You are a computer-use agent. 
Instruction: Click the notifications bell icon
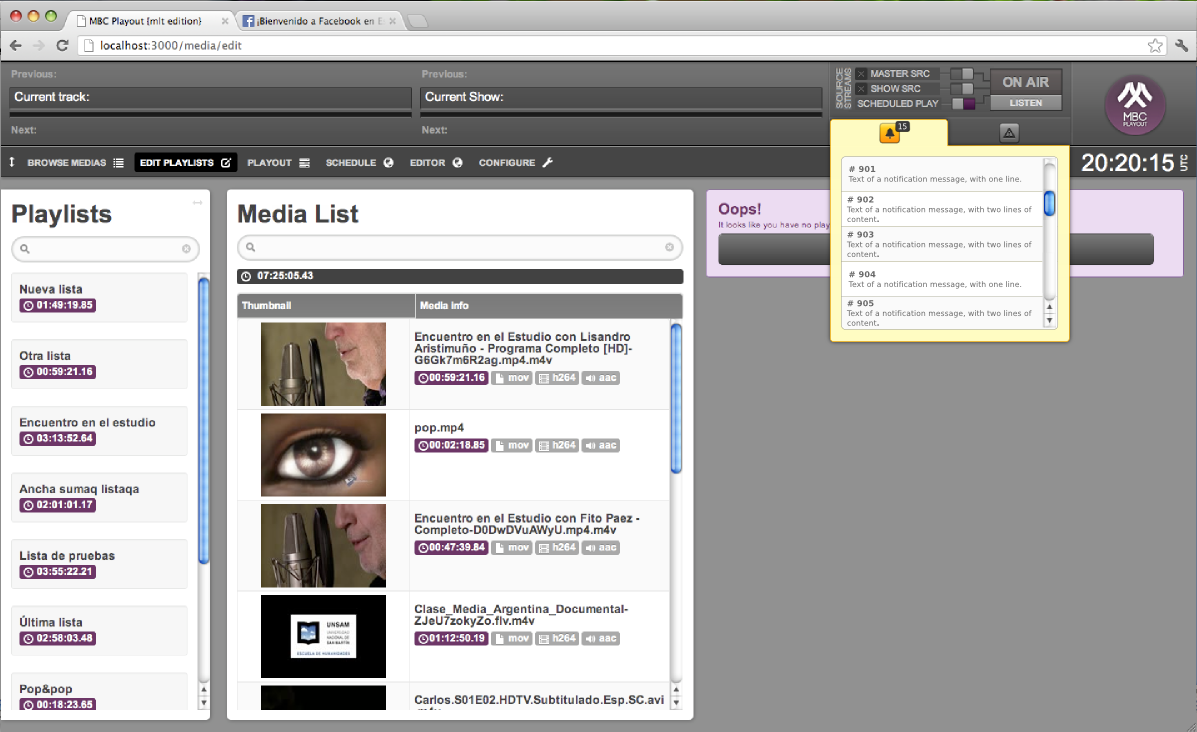(889, 134)
